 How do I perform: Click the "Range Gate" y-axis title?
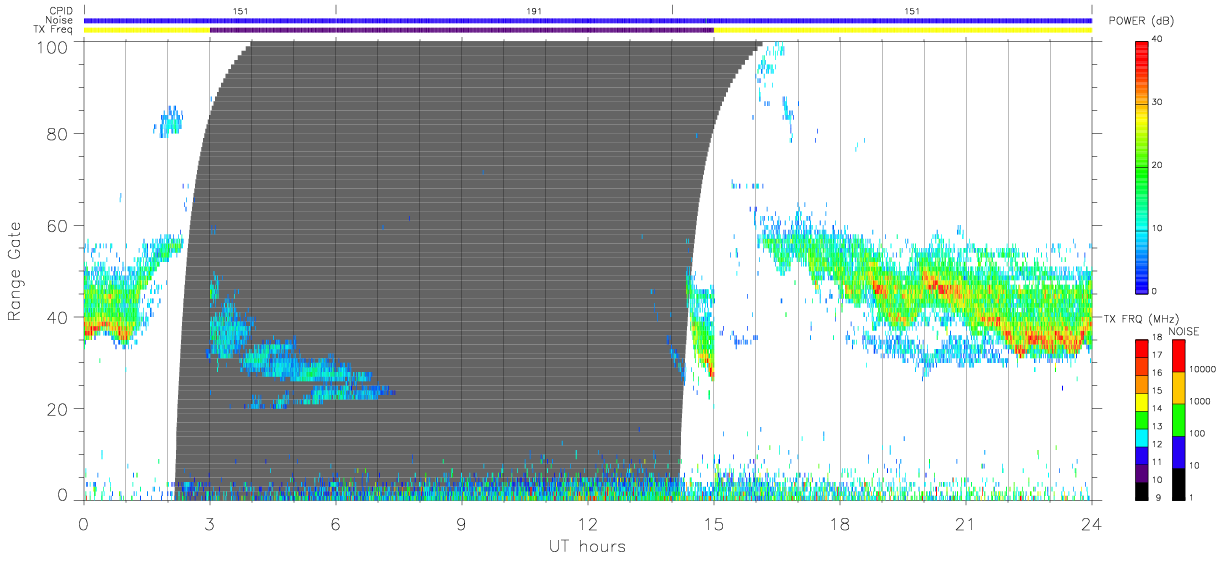click(x=15, y=272)
